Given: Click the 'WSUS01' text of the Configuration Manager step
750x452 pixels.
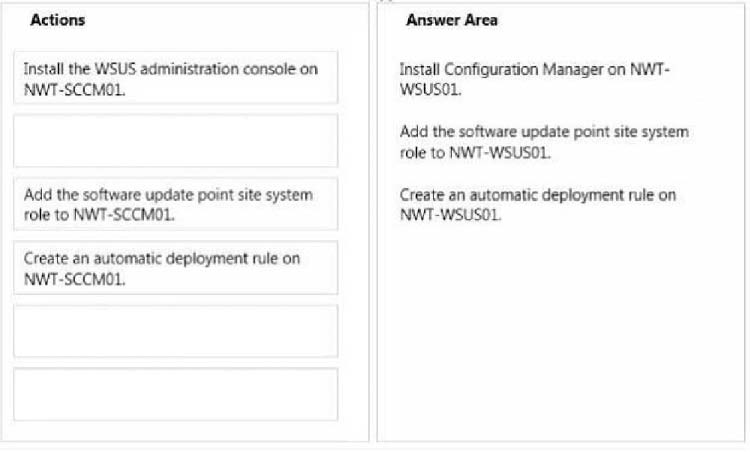Looking at the screenshot, I should click(x=430, y=89).
